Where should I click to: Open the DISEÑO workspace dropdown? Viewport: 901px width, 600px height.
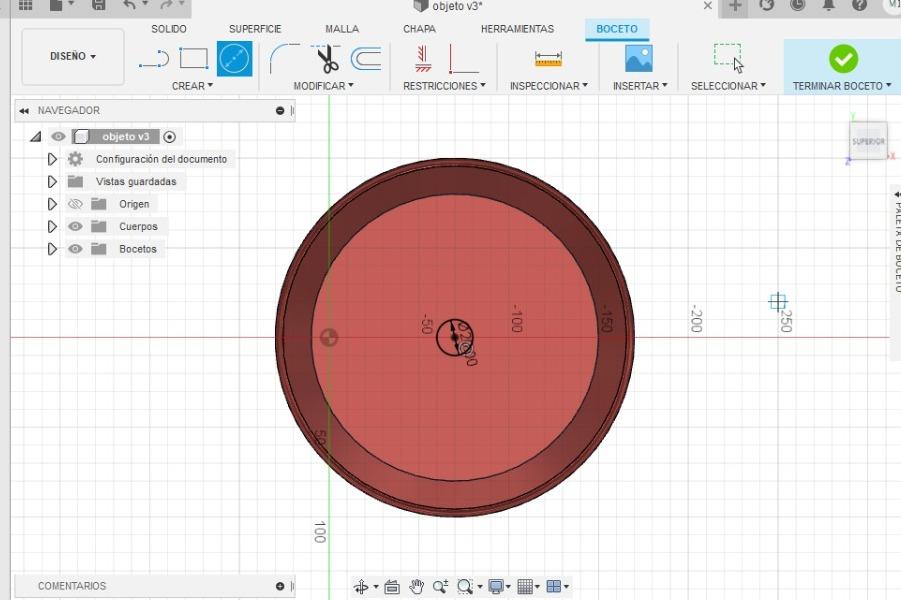click(73, 56)
